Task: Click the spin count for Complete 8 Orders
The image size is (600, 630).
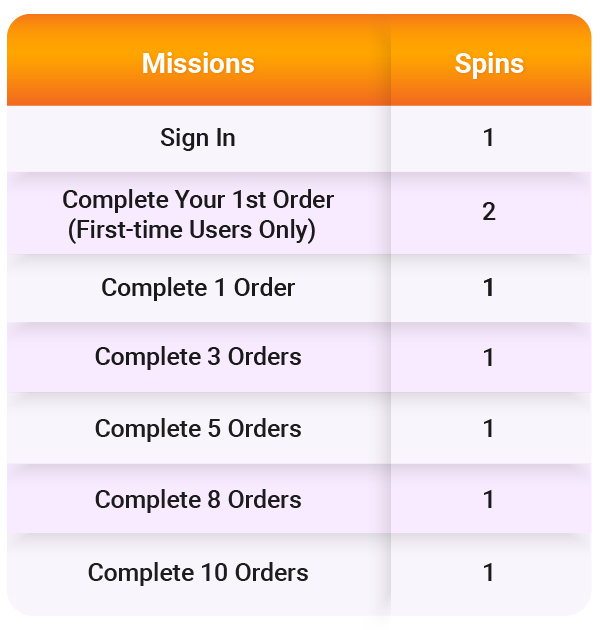Action: tap(489, 499)
